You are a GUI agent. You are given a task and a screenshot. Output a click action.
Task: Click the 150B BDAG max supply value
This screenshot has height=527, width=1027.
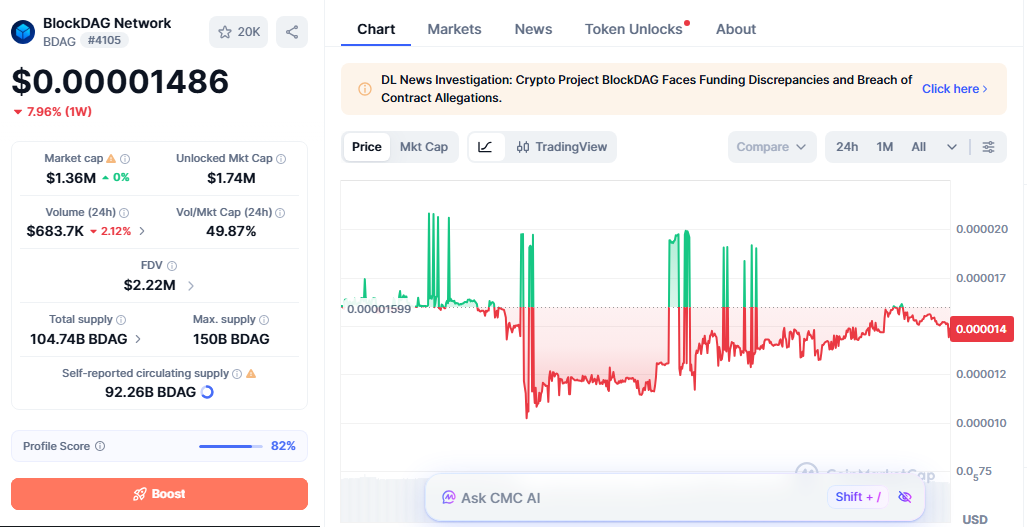point(231,339)
